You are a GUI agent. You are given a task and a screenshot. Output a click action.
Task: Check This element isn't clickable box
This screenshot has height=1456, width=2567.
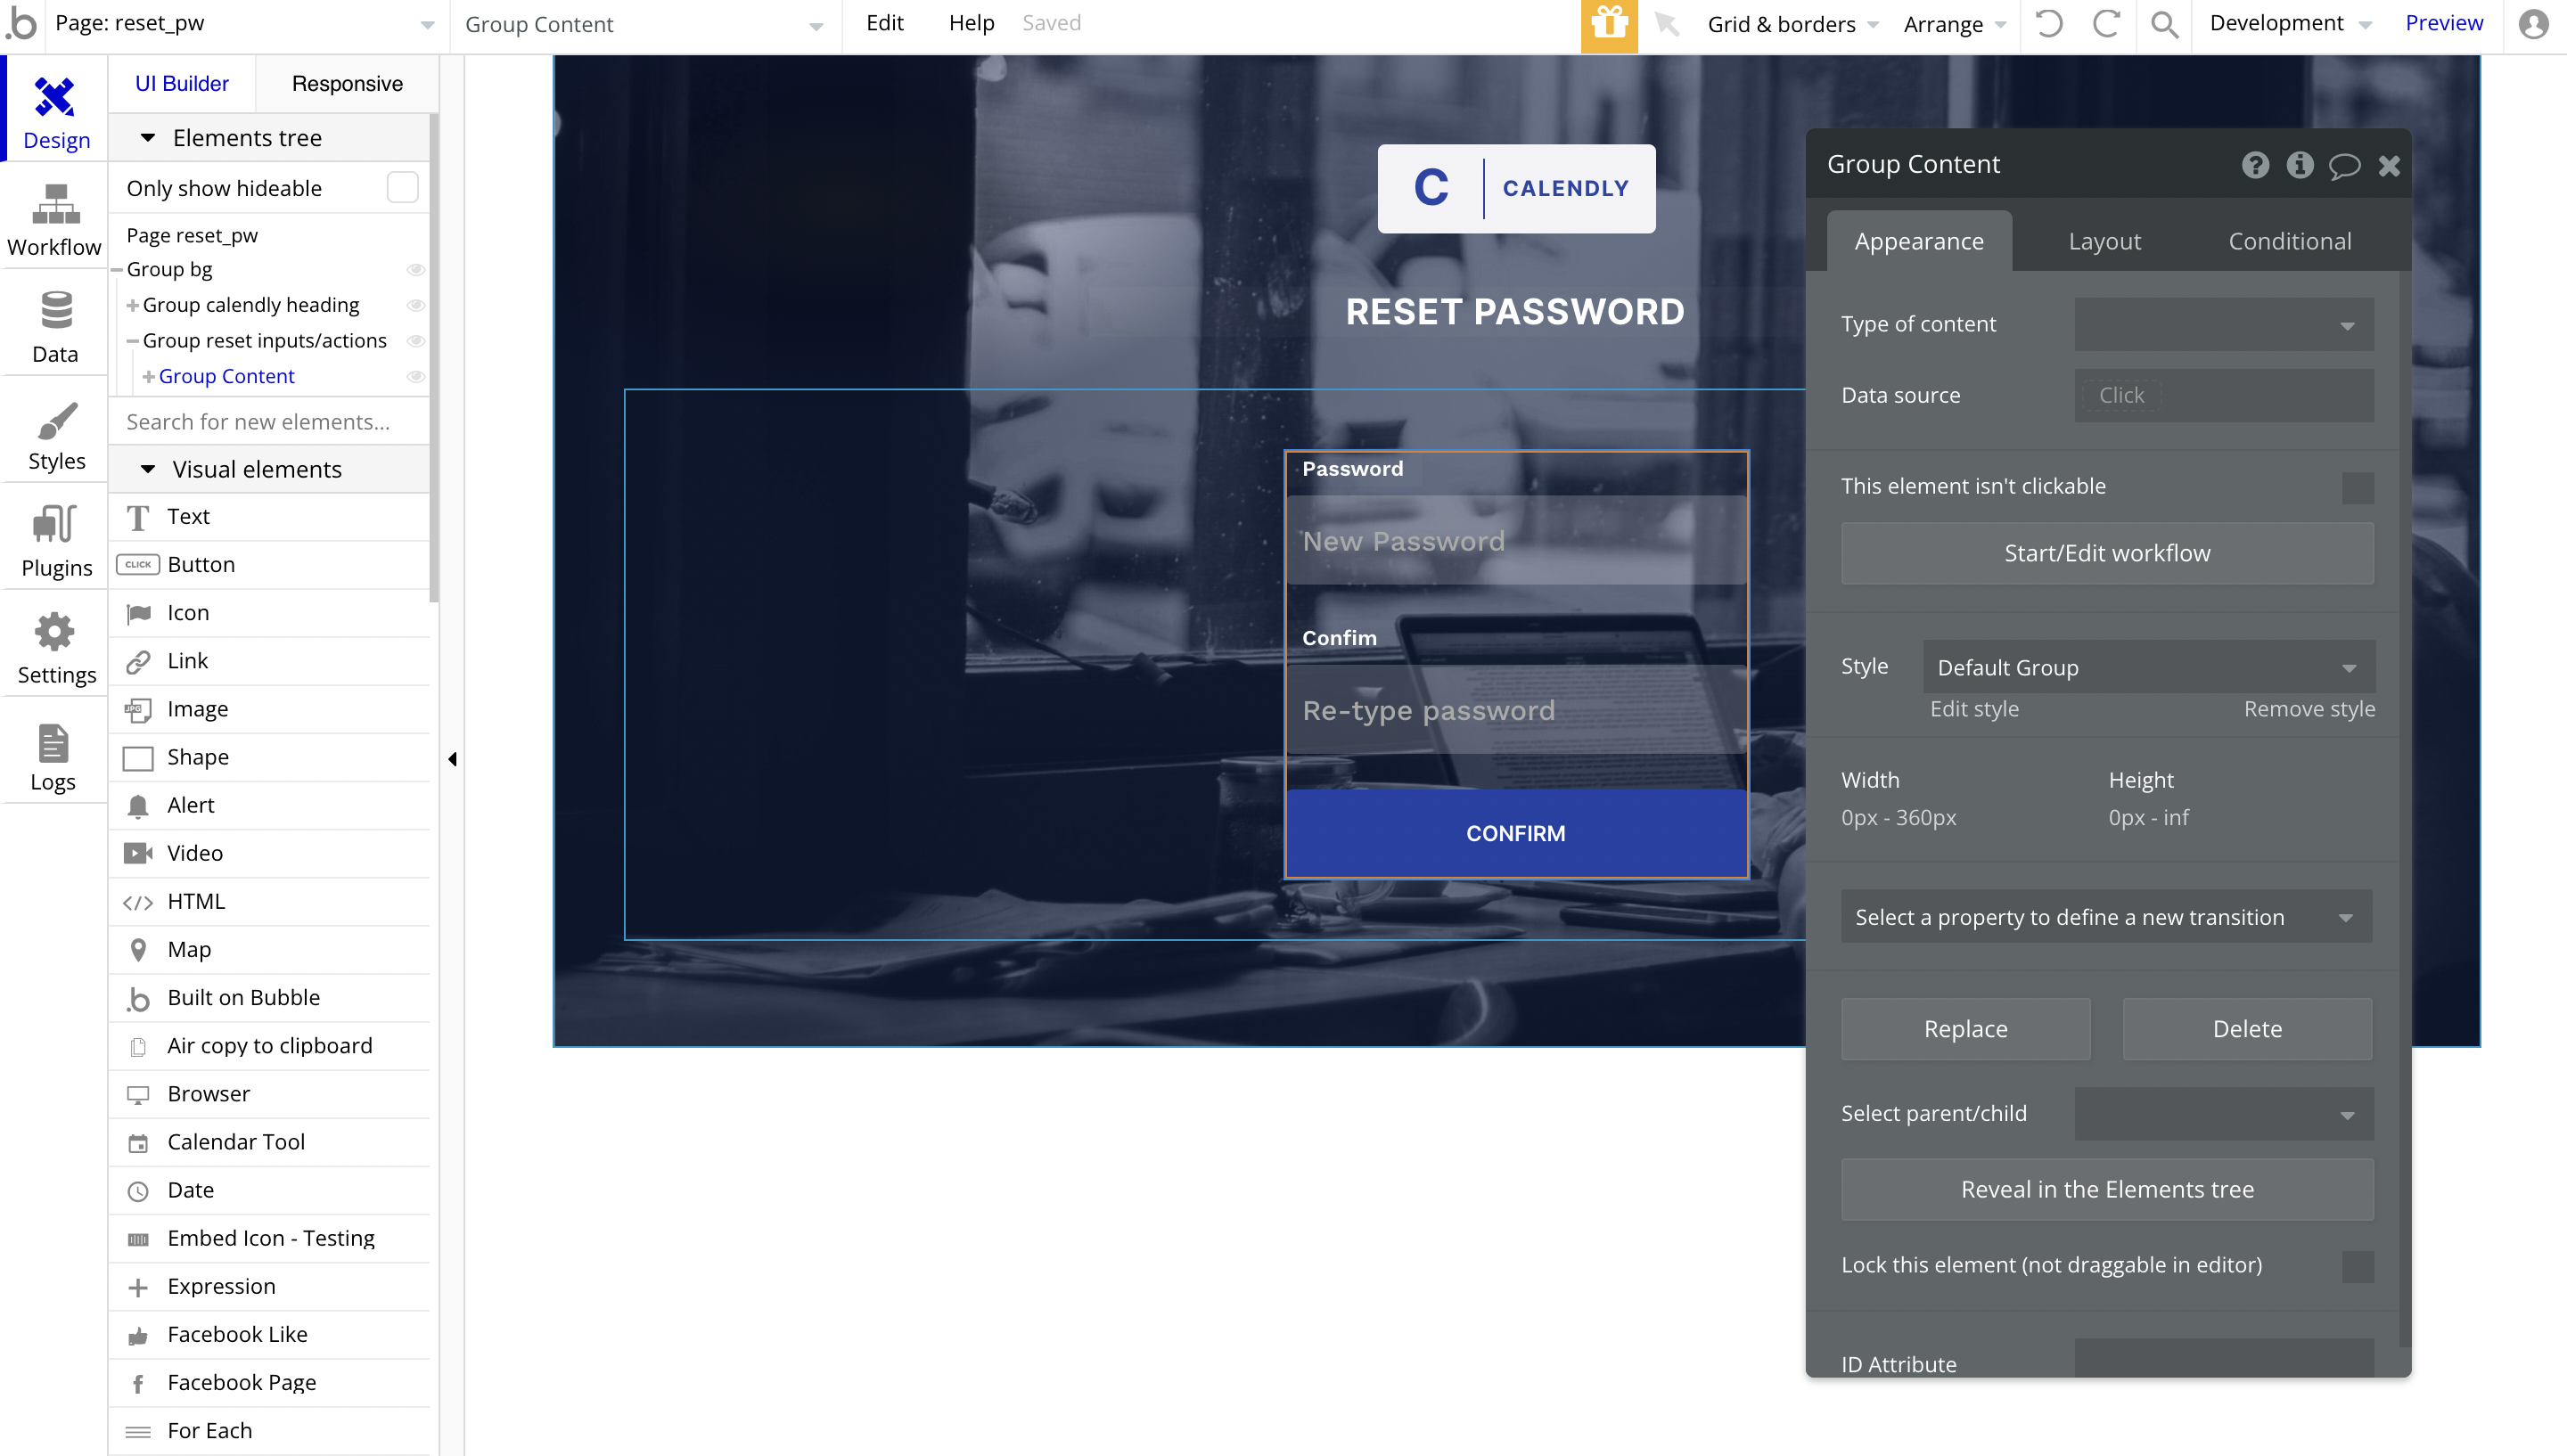(x=2357, y=487)
